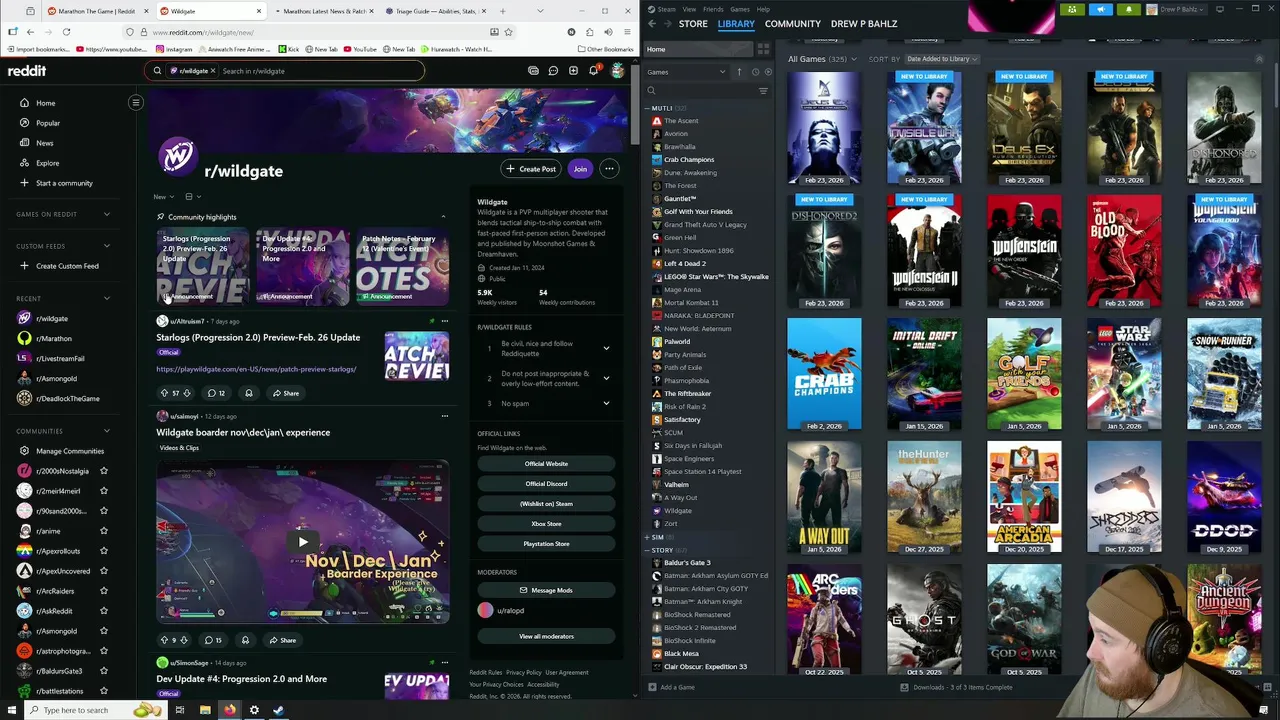Open Steam COMMUNITY tab
The height and width of the screenshot is (720, 1280).
pyautogui.click(x=793, y=24)
